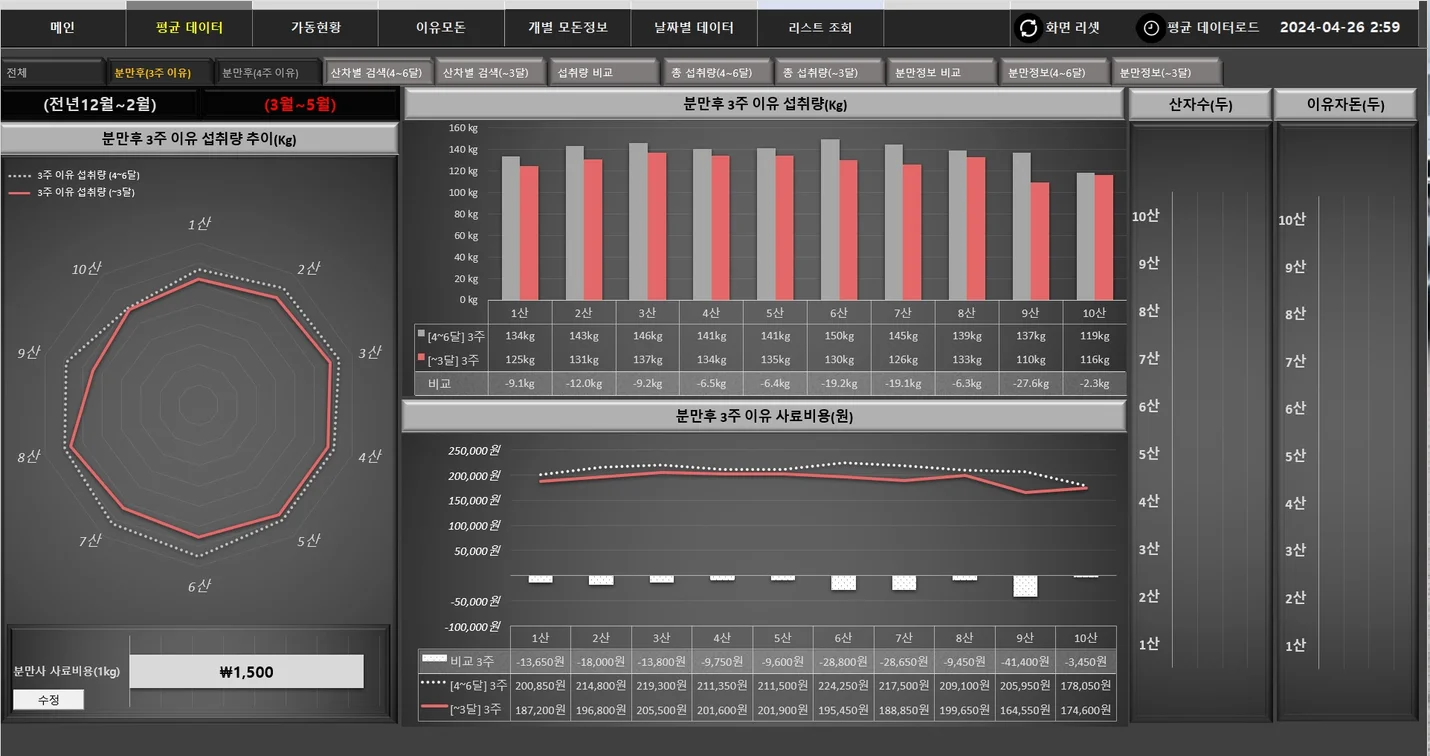Click the 총 섭취량(~3달) button
The height and width of the screenshot is (756, 1430).
[829, 72]
